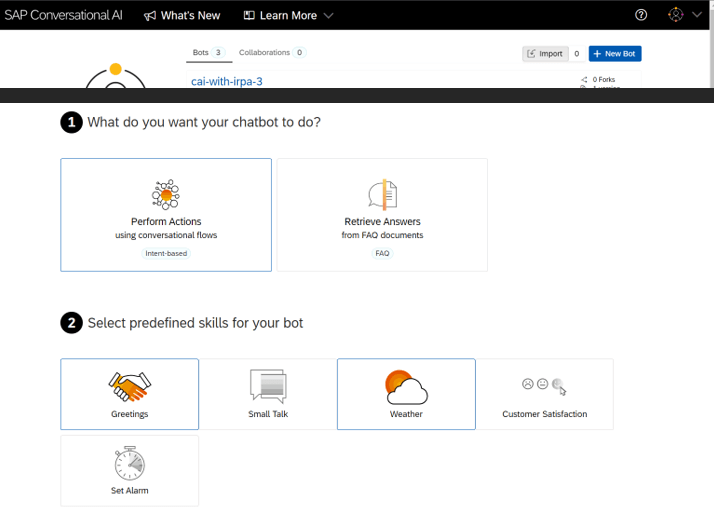The image size is (714, 510).
Task: Click the book icon beside Learn More
Action: 249,15
